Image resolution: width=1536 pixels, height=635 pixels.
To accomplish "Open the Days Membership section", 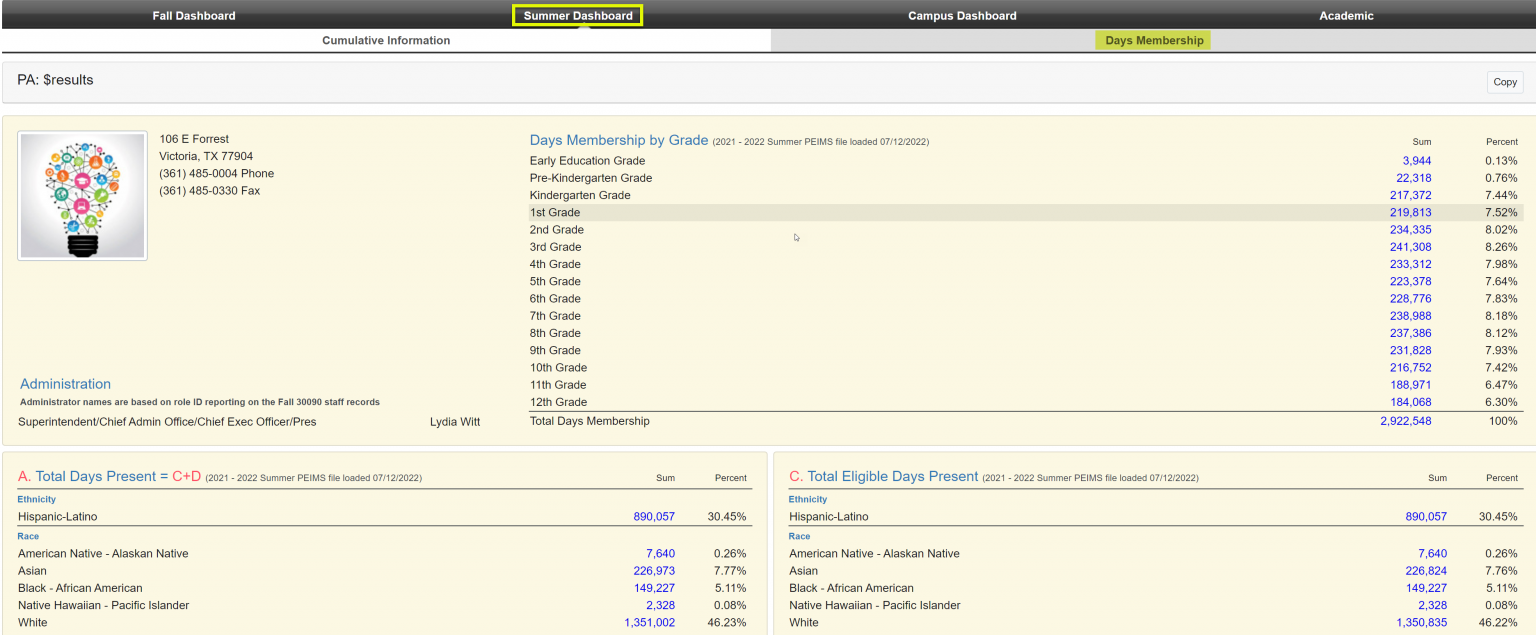I will pos(1152,40).
